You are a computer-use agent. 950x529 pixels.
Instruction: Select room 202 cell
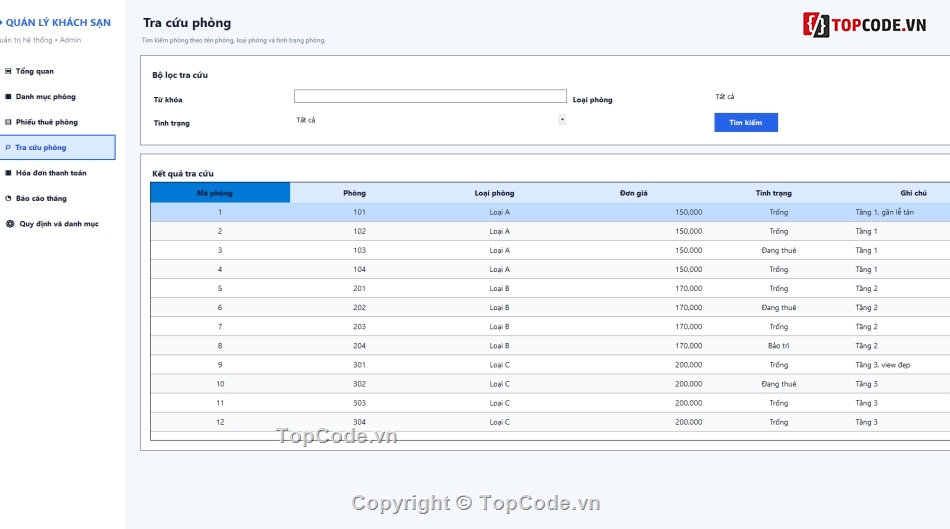[359, 307]
